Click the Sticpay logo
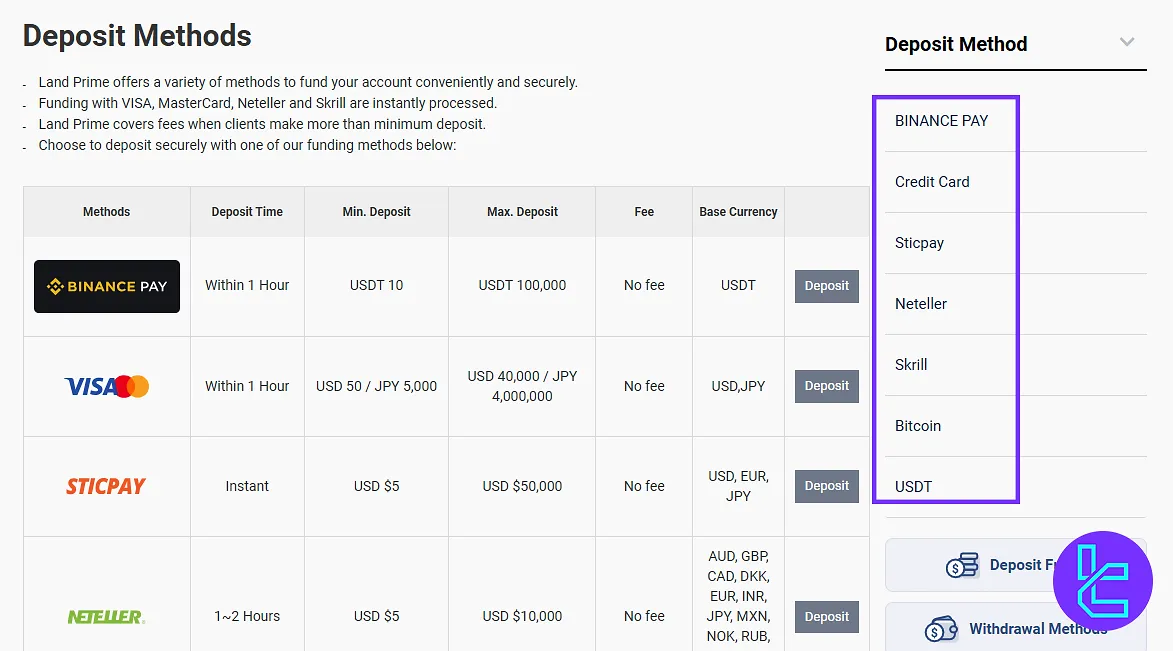Screen dimensions: 1173x651 106,486
